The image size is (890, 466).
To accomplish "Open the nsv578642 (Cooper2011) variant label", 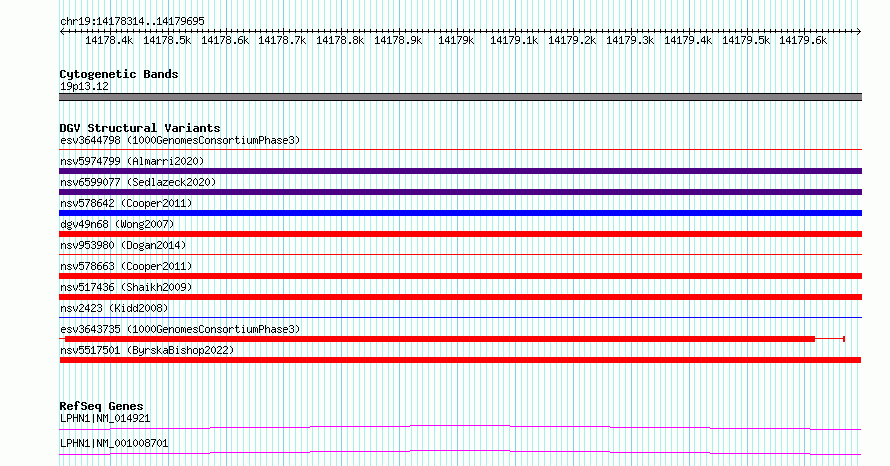I will [x=126, y=203].
